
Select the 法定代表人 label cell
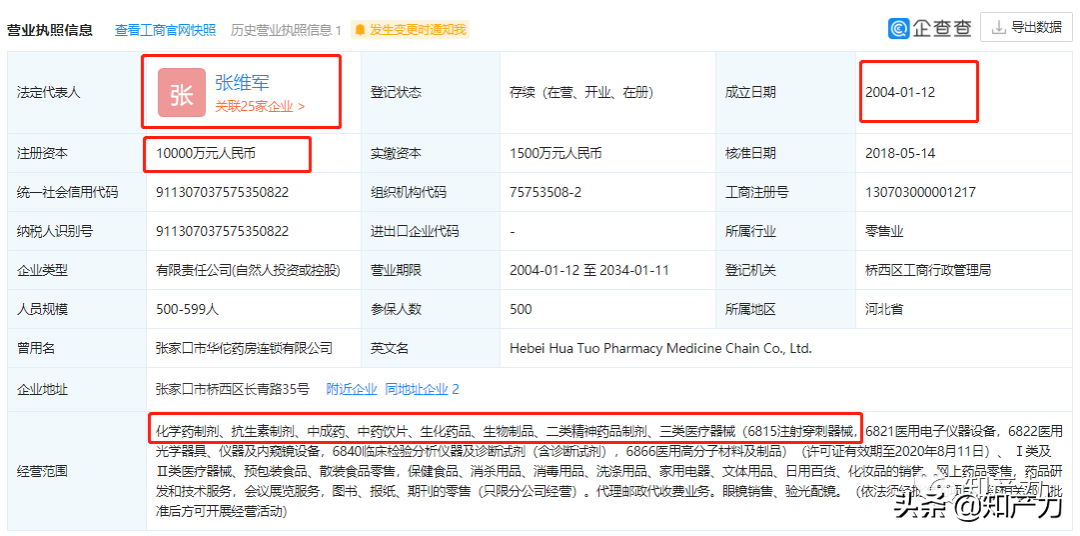pos(76,92)
